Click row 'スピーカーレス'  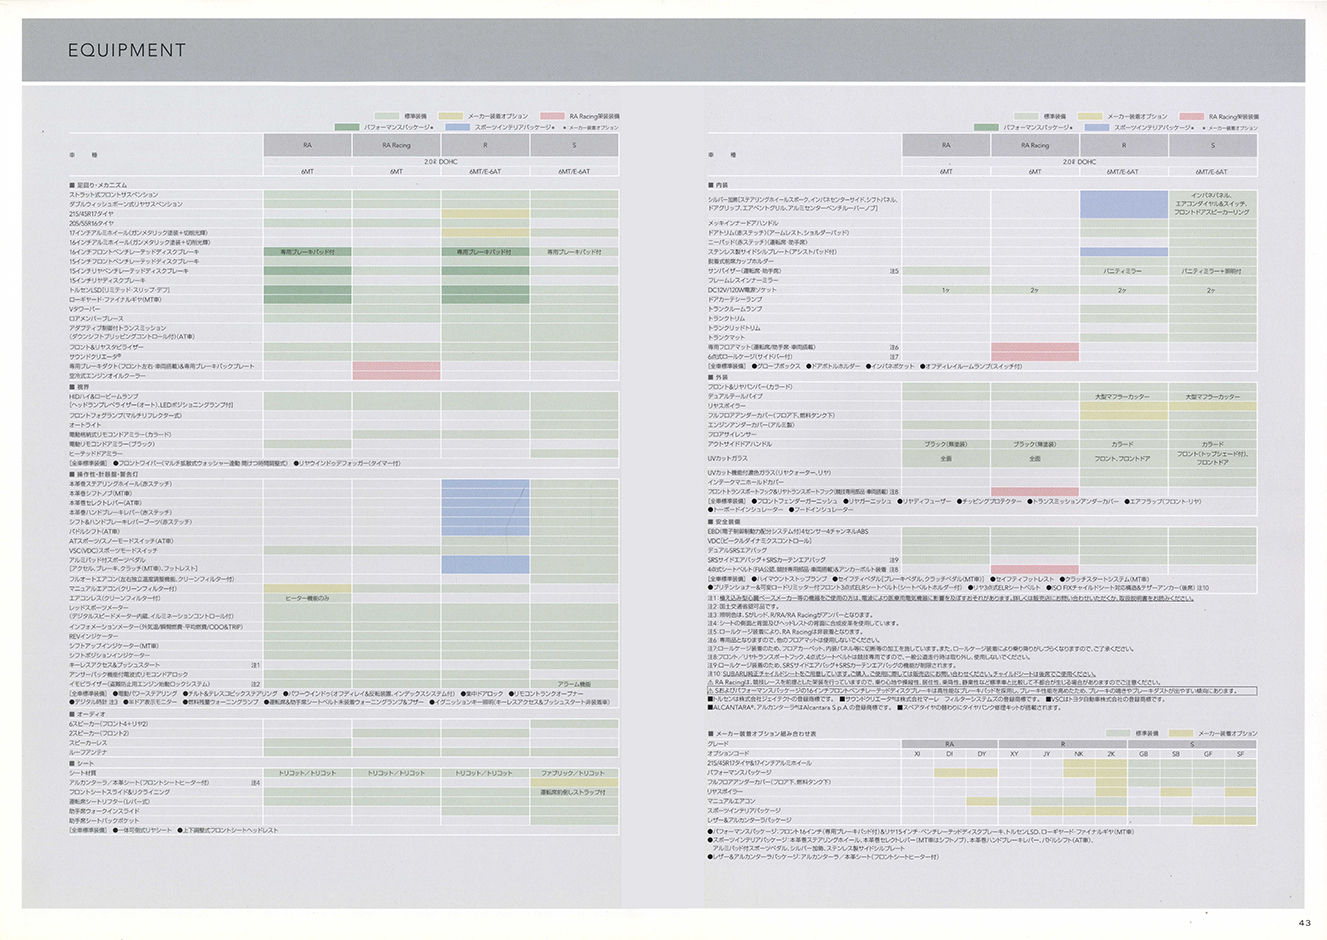point(343,743)
